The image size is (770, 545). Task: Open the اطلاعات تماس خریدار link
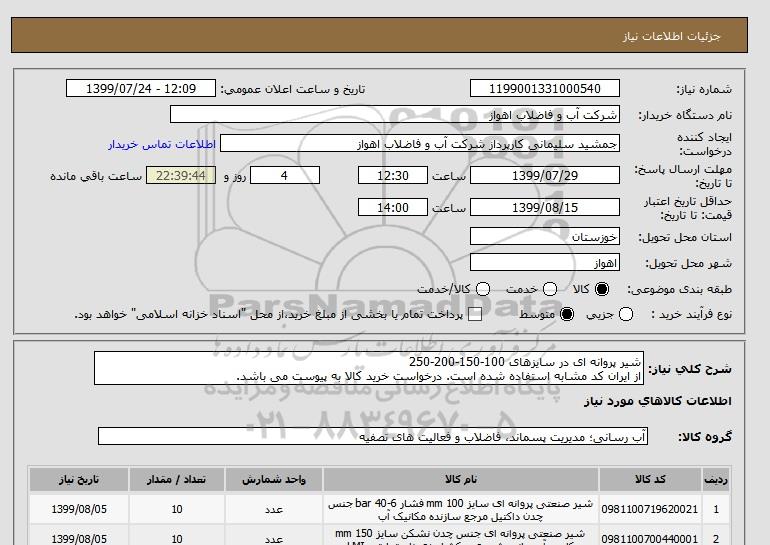click(162, 144)
